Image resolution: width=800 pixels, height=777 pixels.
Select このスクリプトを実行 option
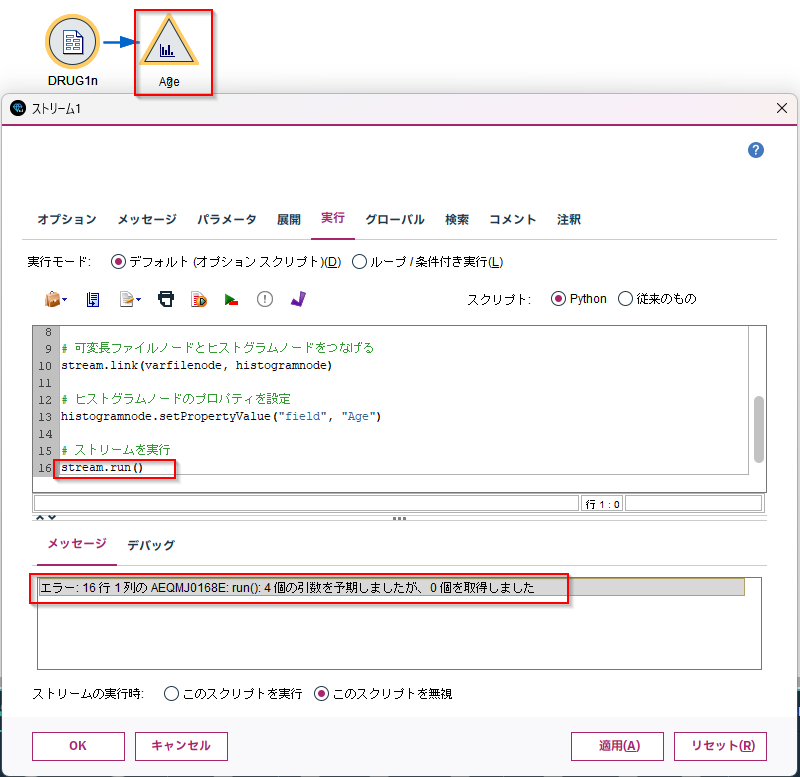[x=171, y=694]
